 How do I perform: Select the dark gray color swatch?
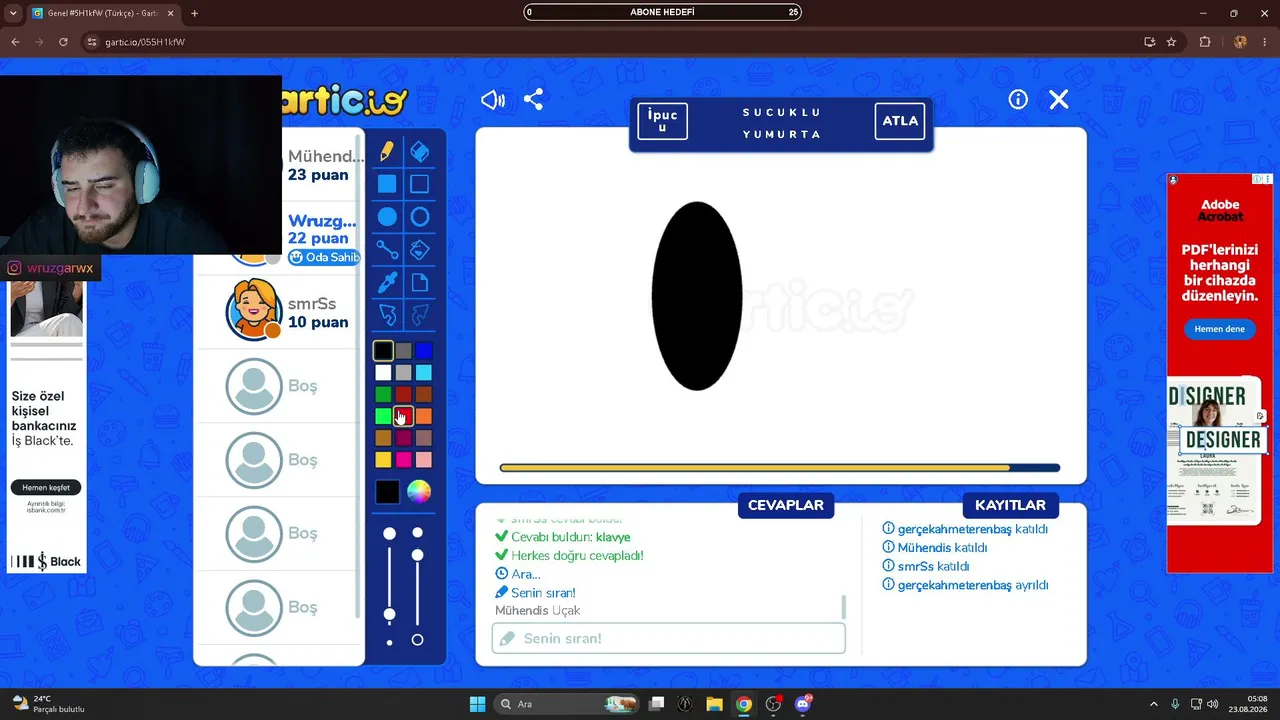(x=403, y=351)
